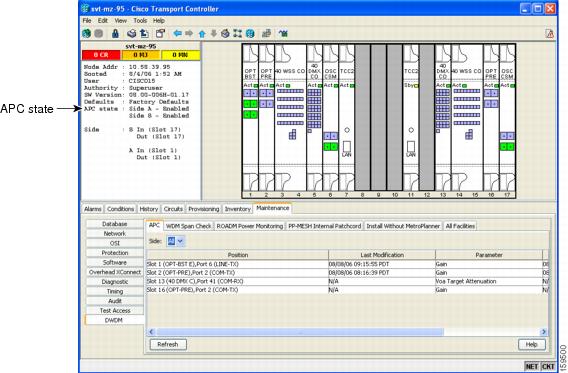This screenshot has height=373, width=568.
Task: Click the LAN port on slot 11 TCC2
Action: pos(411,147)
